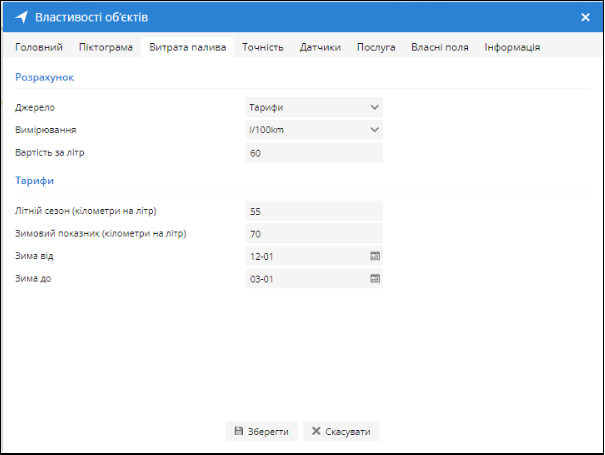The height and width of the screenshot is (455, 605).
Task: Go to the Точність tab
Action: [x=263, y=47]
